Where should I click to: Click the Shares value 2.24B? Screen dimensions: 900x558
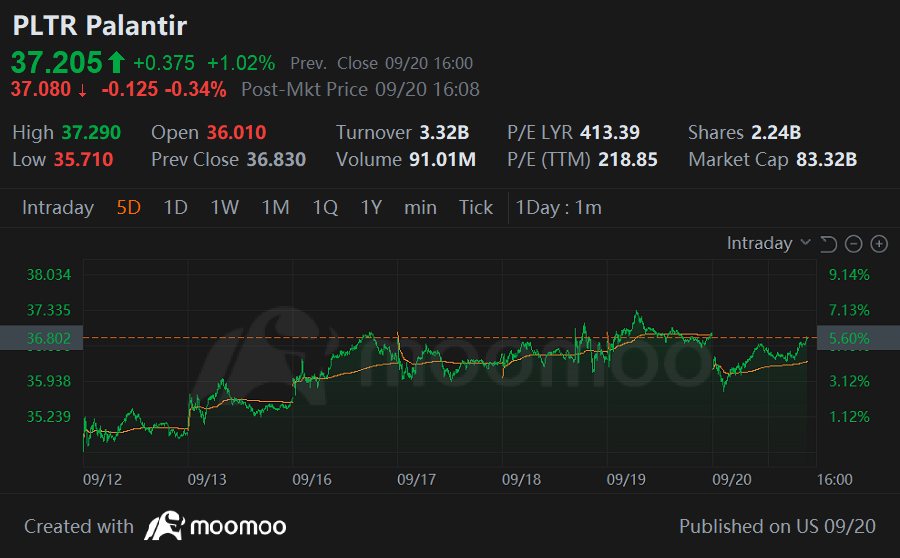click(776, 133)
